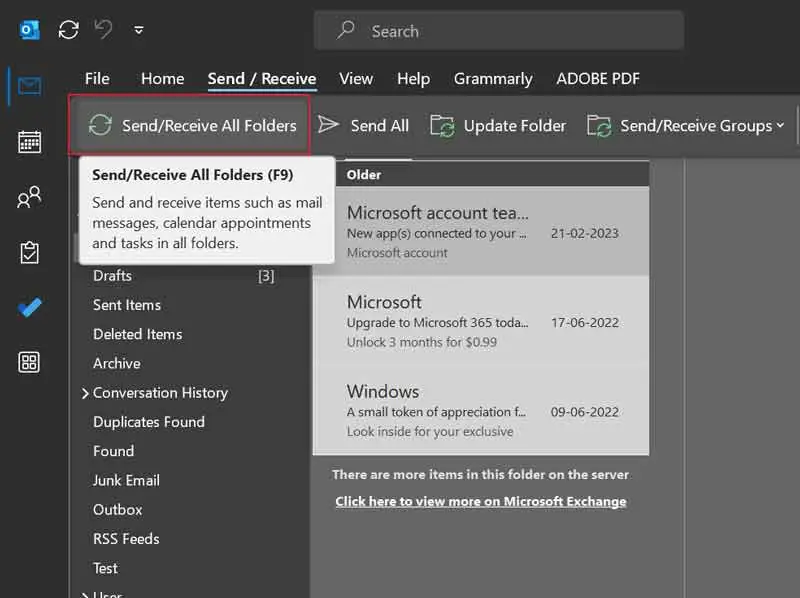The width and height of the screenshot is (800, 598).
Task: Click the Update Folder icon
Action: tap(442, 126)
